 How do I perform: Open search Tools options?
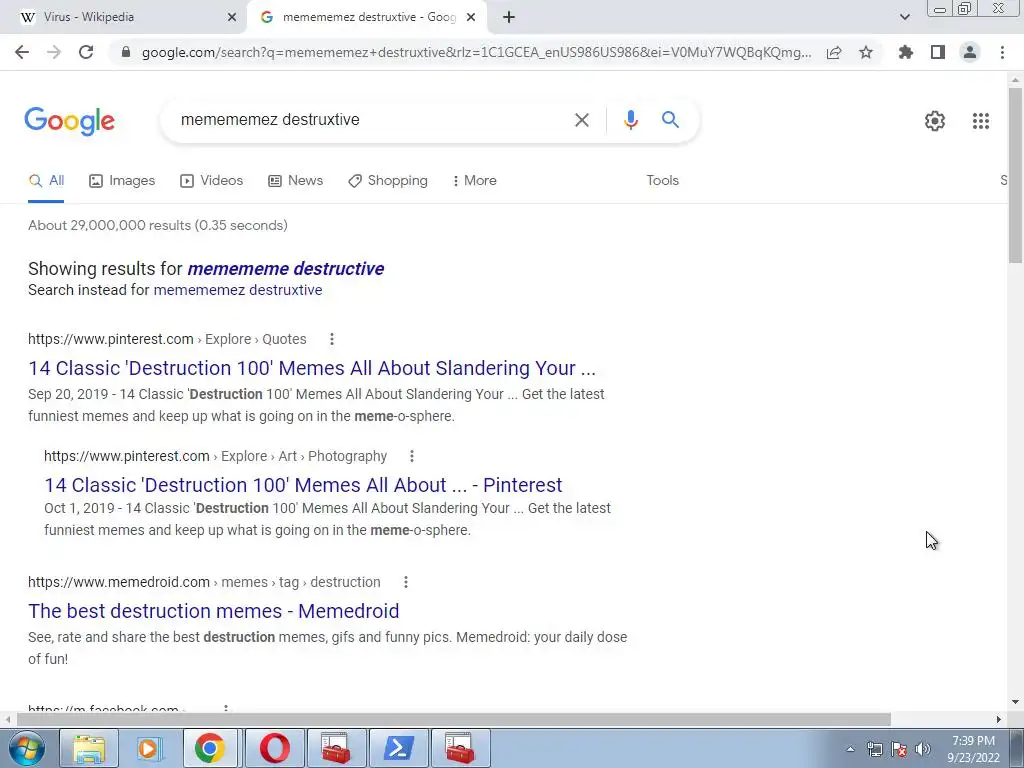point(662,180)
